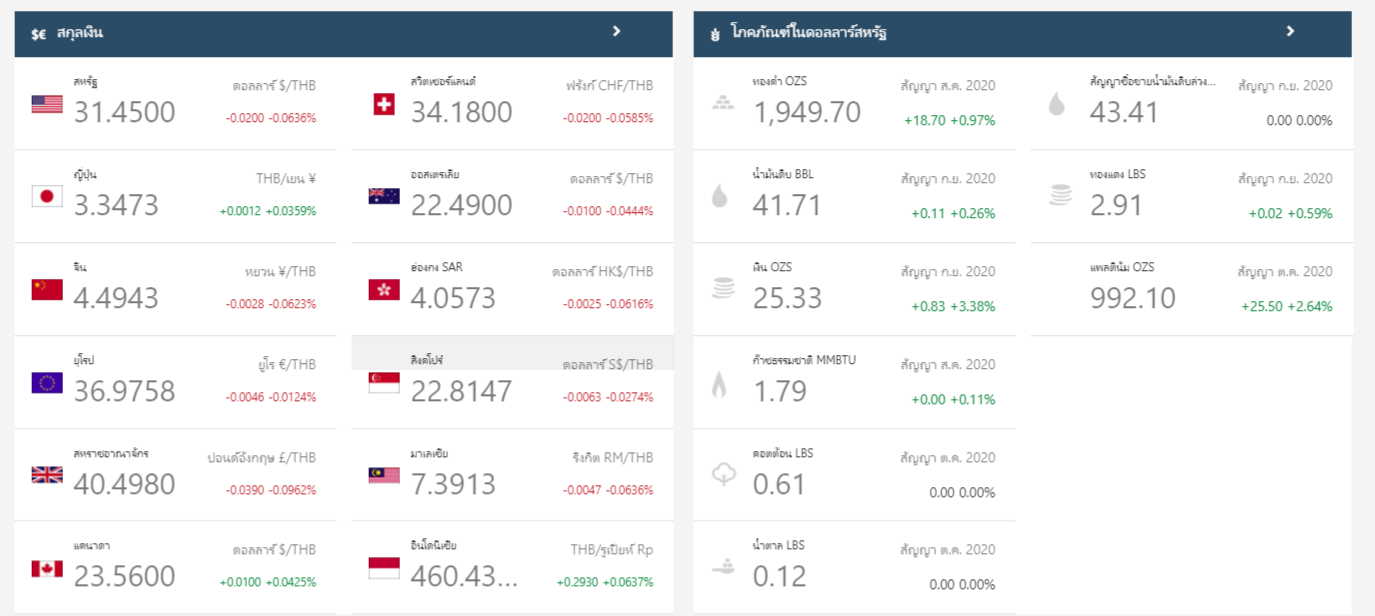Click the gold bars icon beside 1,949.70

click(x=723, y=103)
